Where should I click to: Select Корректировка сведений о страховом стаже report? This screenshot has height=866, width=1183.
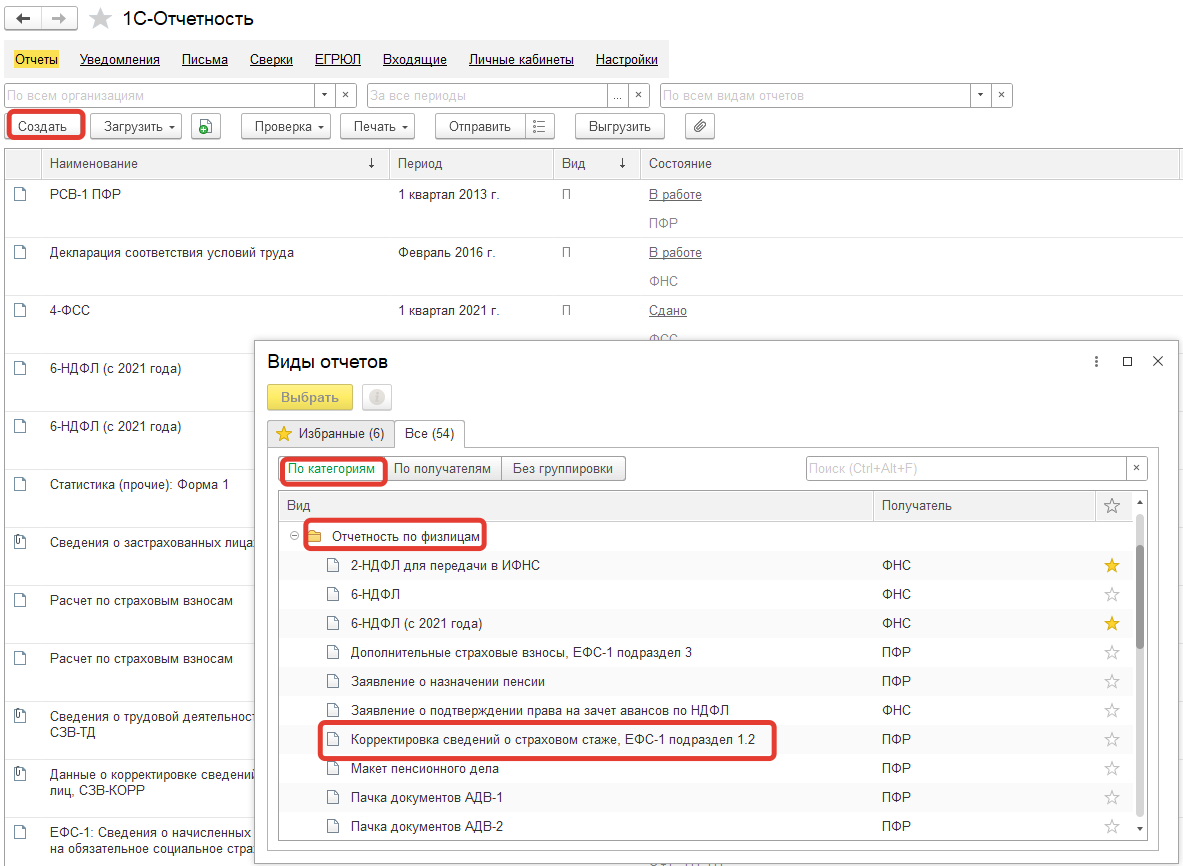(552, 740)
